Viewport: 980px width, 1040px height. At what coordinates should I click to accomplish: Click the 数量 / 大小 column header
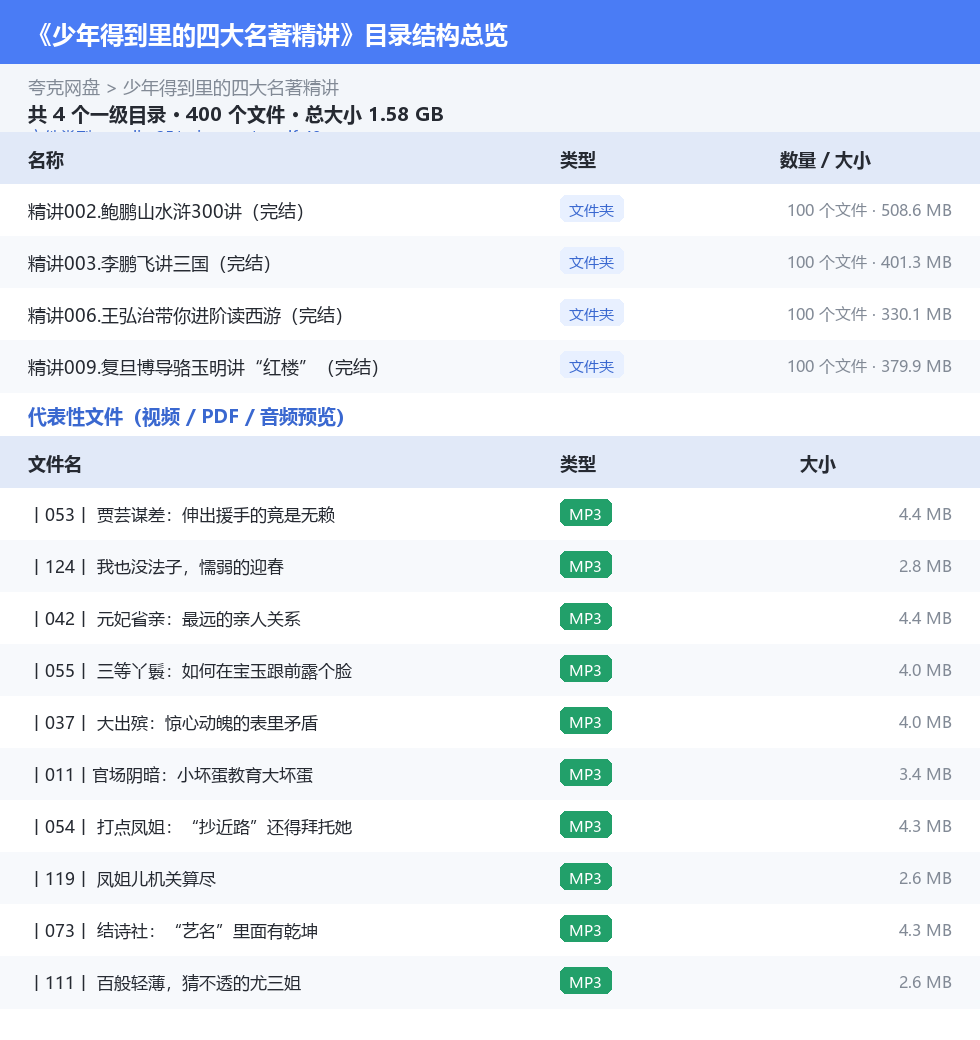point(825,160)
